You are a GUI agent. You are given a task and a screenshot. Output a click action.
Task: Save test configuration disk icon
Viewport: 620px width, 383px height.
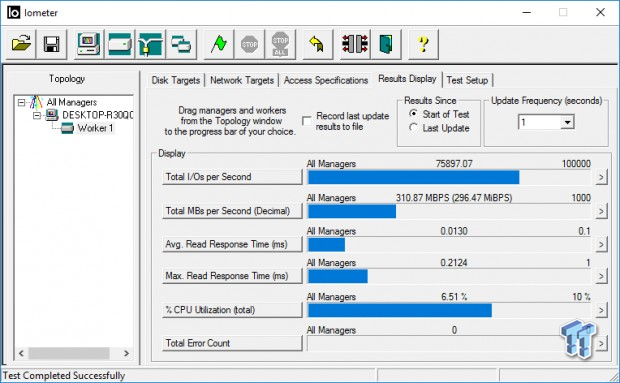[x=51, y=44]
